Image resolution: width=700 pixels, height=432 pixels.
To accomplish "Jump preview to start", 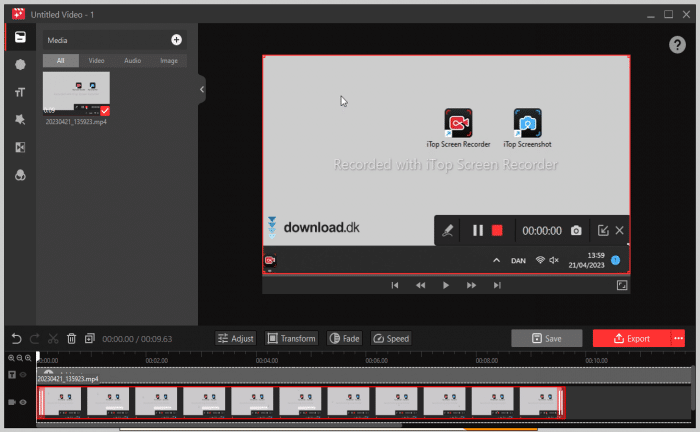I will (395, 285).
